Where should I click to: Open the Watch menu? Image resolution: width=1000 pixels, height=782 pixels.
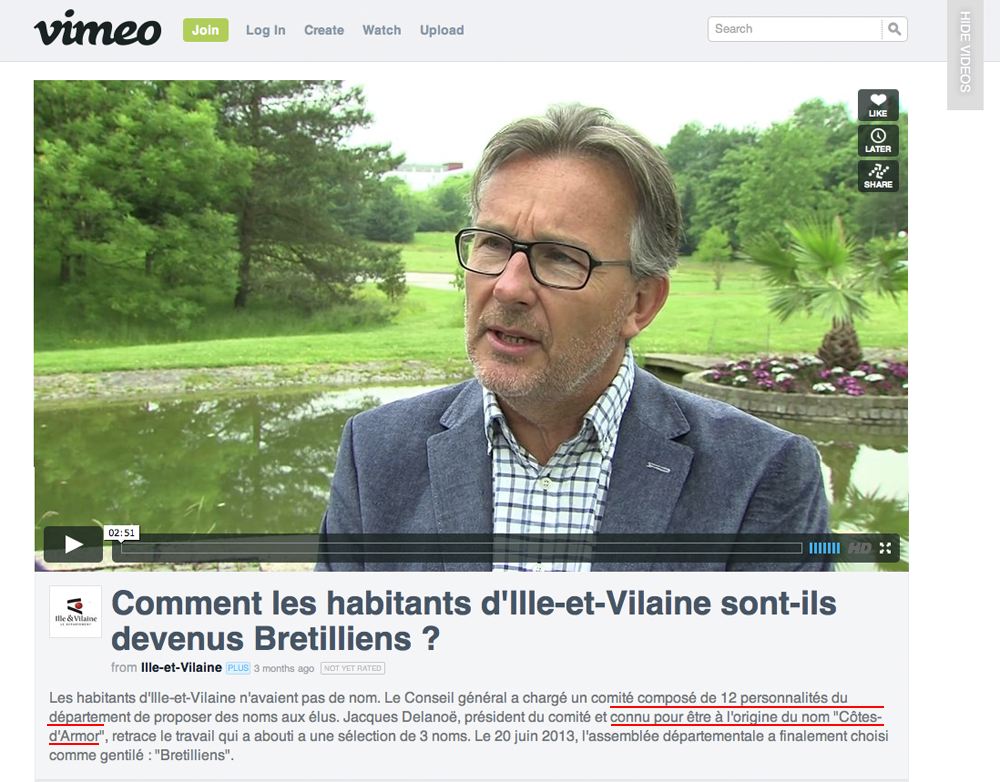click(x=381, y=30)
